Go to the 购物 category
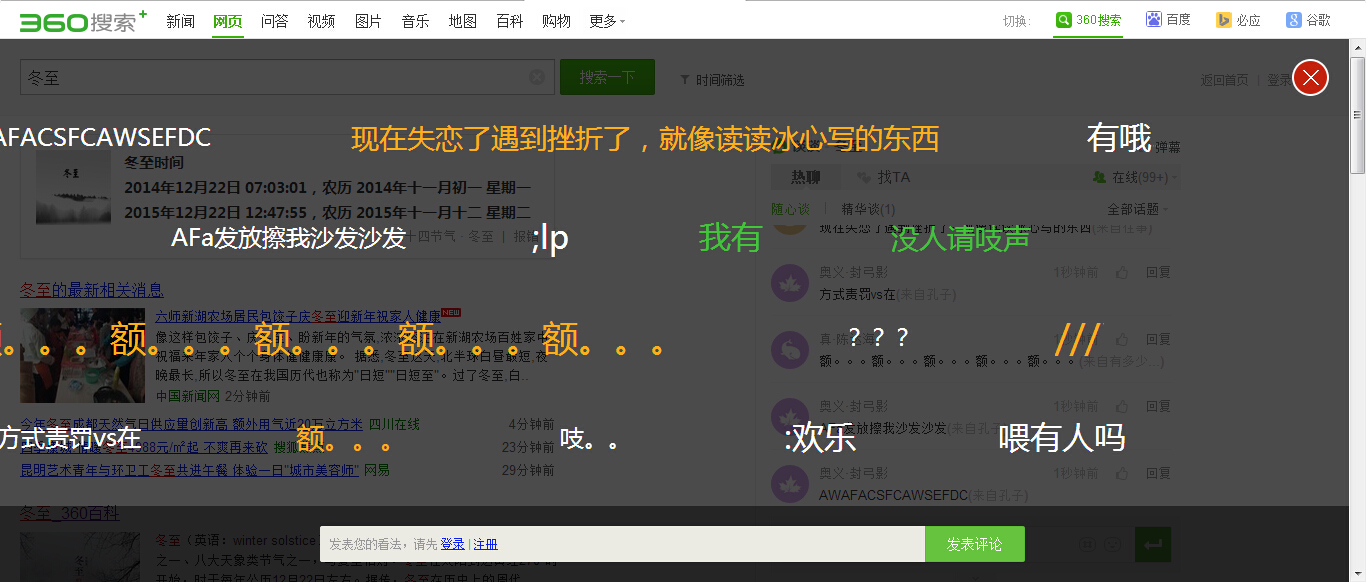 (x=556, y=21)
